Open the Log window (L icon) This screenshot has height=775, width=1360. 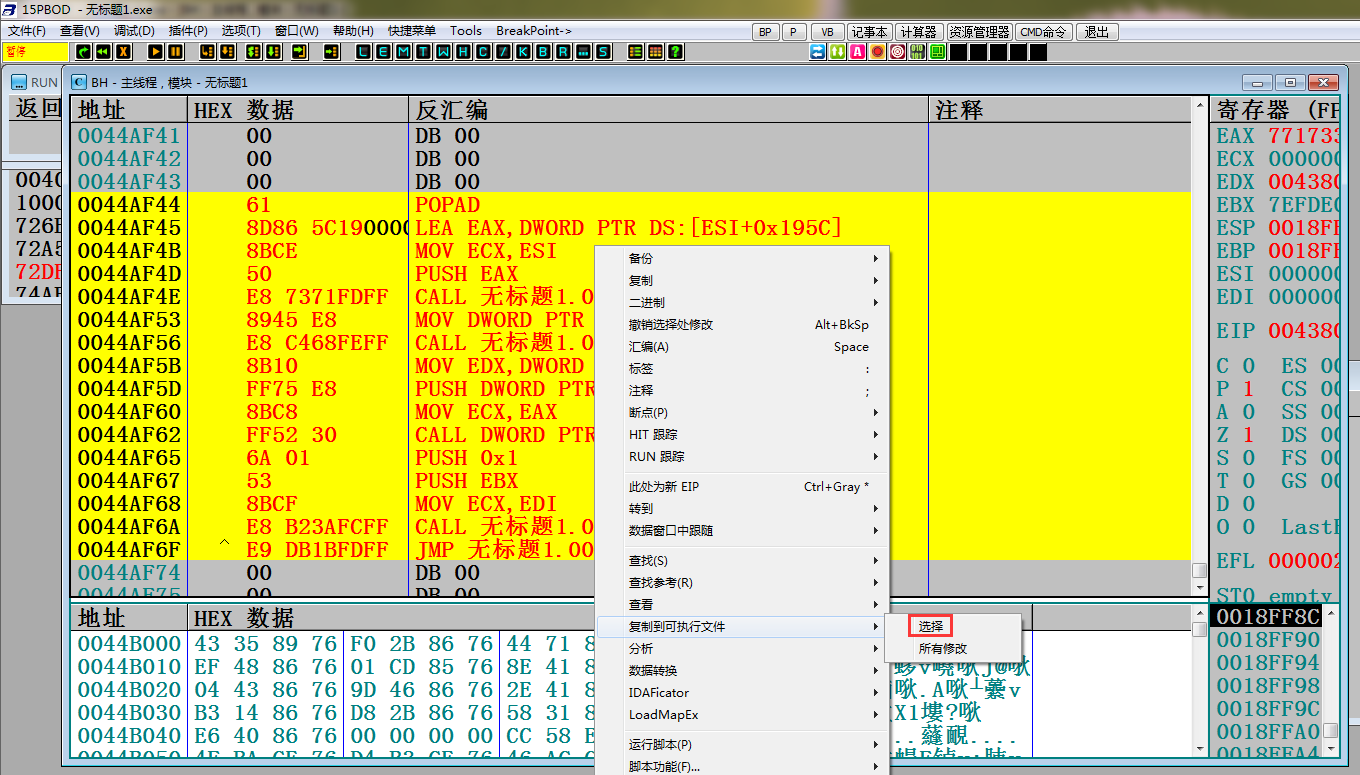[x=364, y=51]
